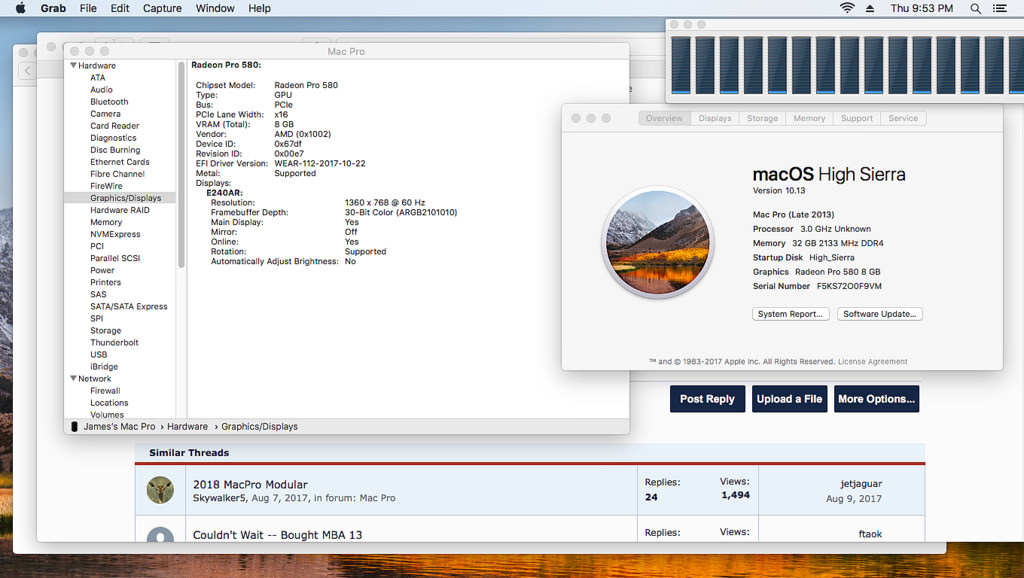Select Thunderbolt in the sidebar
The height and width of the screenshot is (578, 1024).
pos(114,343)
